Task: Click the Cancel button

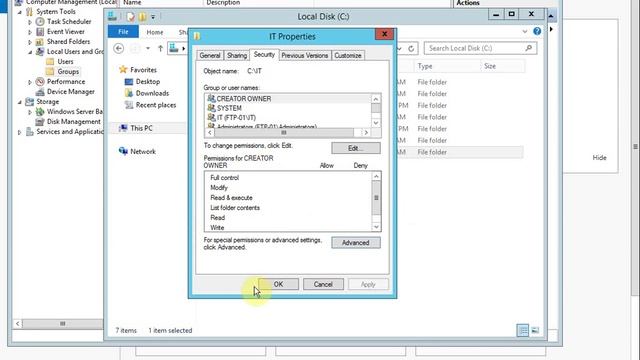Action: tap(323, 284)
